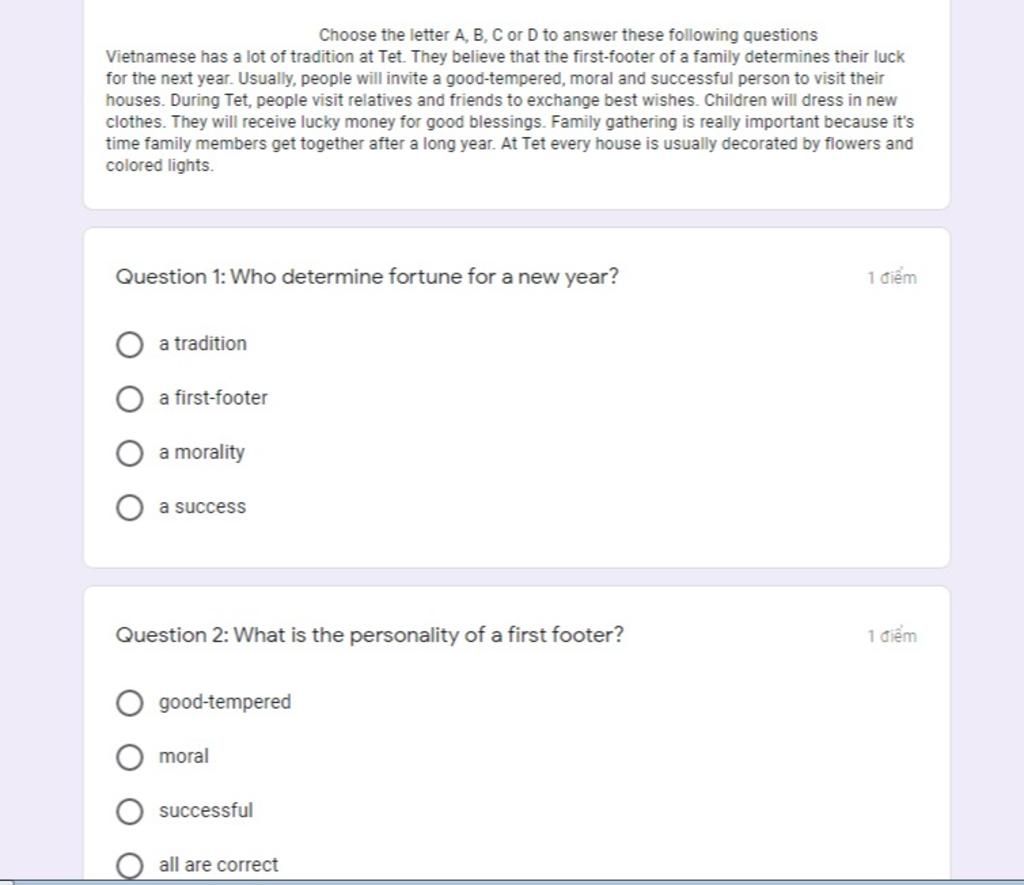The image size is (1024, 885).
Task: Select "good-tempered" for Question 2
Action: coord(129,703)
